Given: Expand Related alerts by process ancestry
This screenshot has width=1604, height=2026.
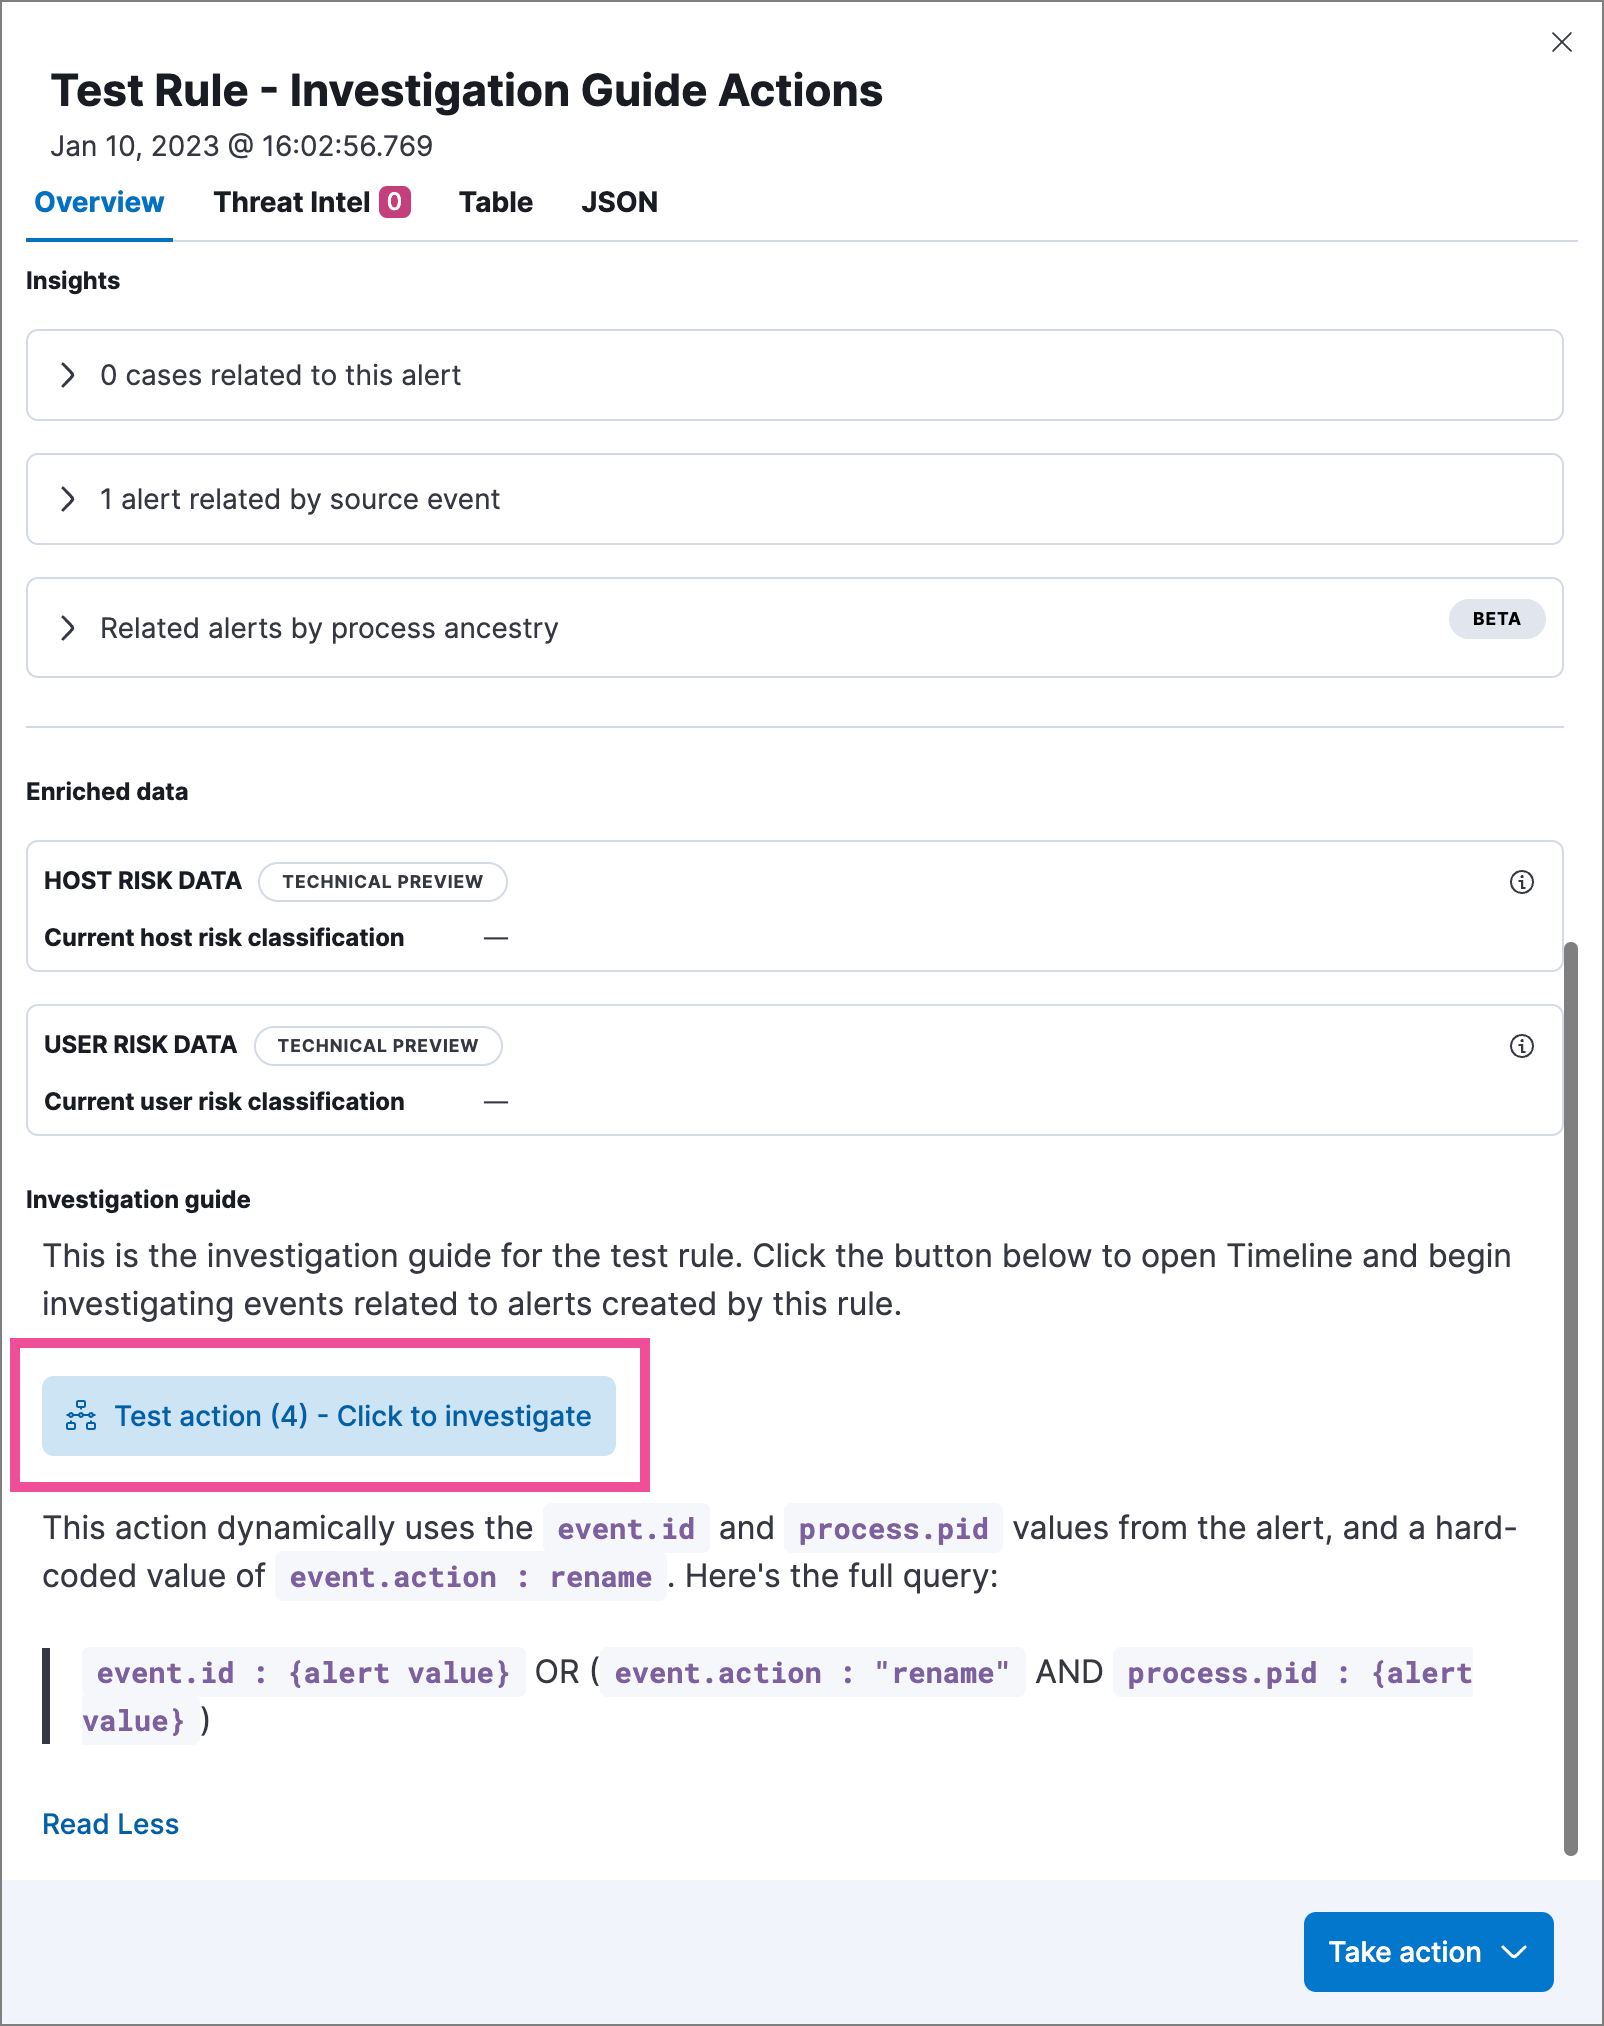Looking at the screenshot, I should (x=68, y=628).
